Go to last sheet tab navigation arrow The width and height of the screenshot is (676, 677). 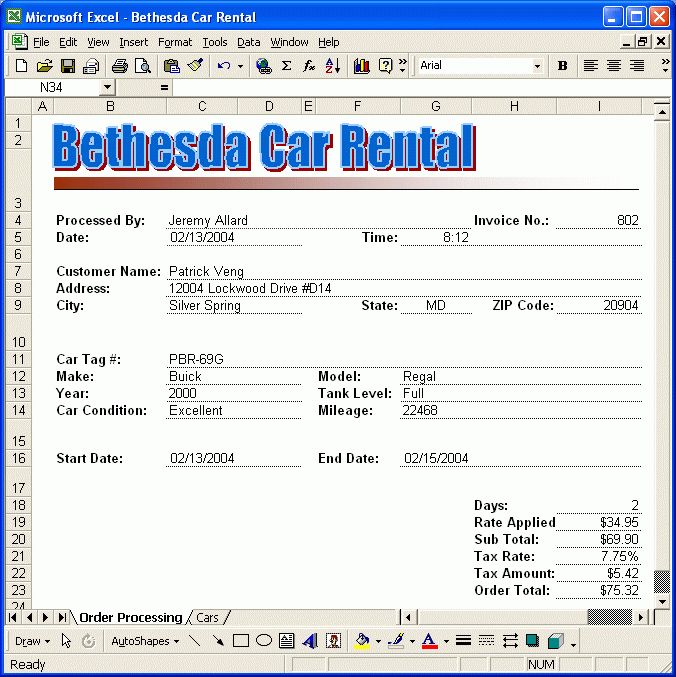click(x=62, y=618)
